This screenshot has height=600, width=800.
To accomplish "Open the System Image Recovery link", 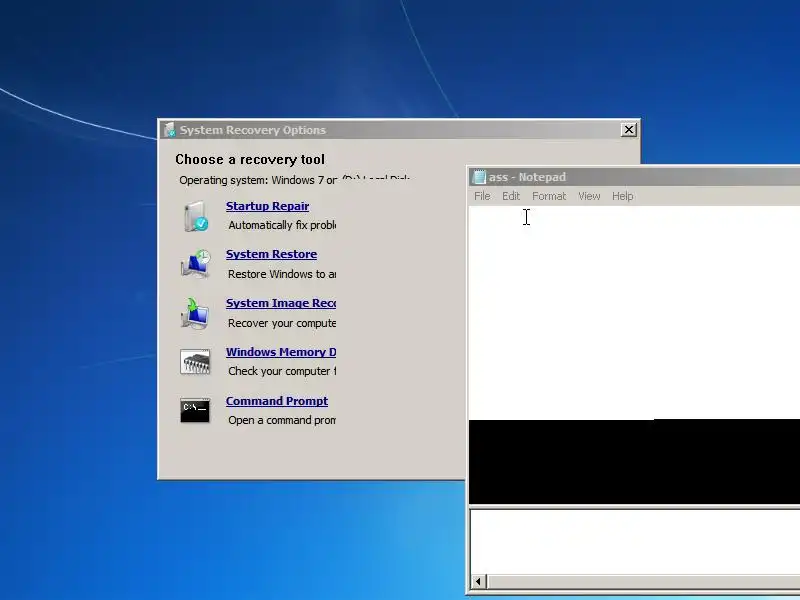I will (x=281, y=303).
